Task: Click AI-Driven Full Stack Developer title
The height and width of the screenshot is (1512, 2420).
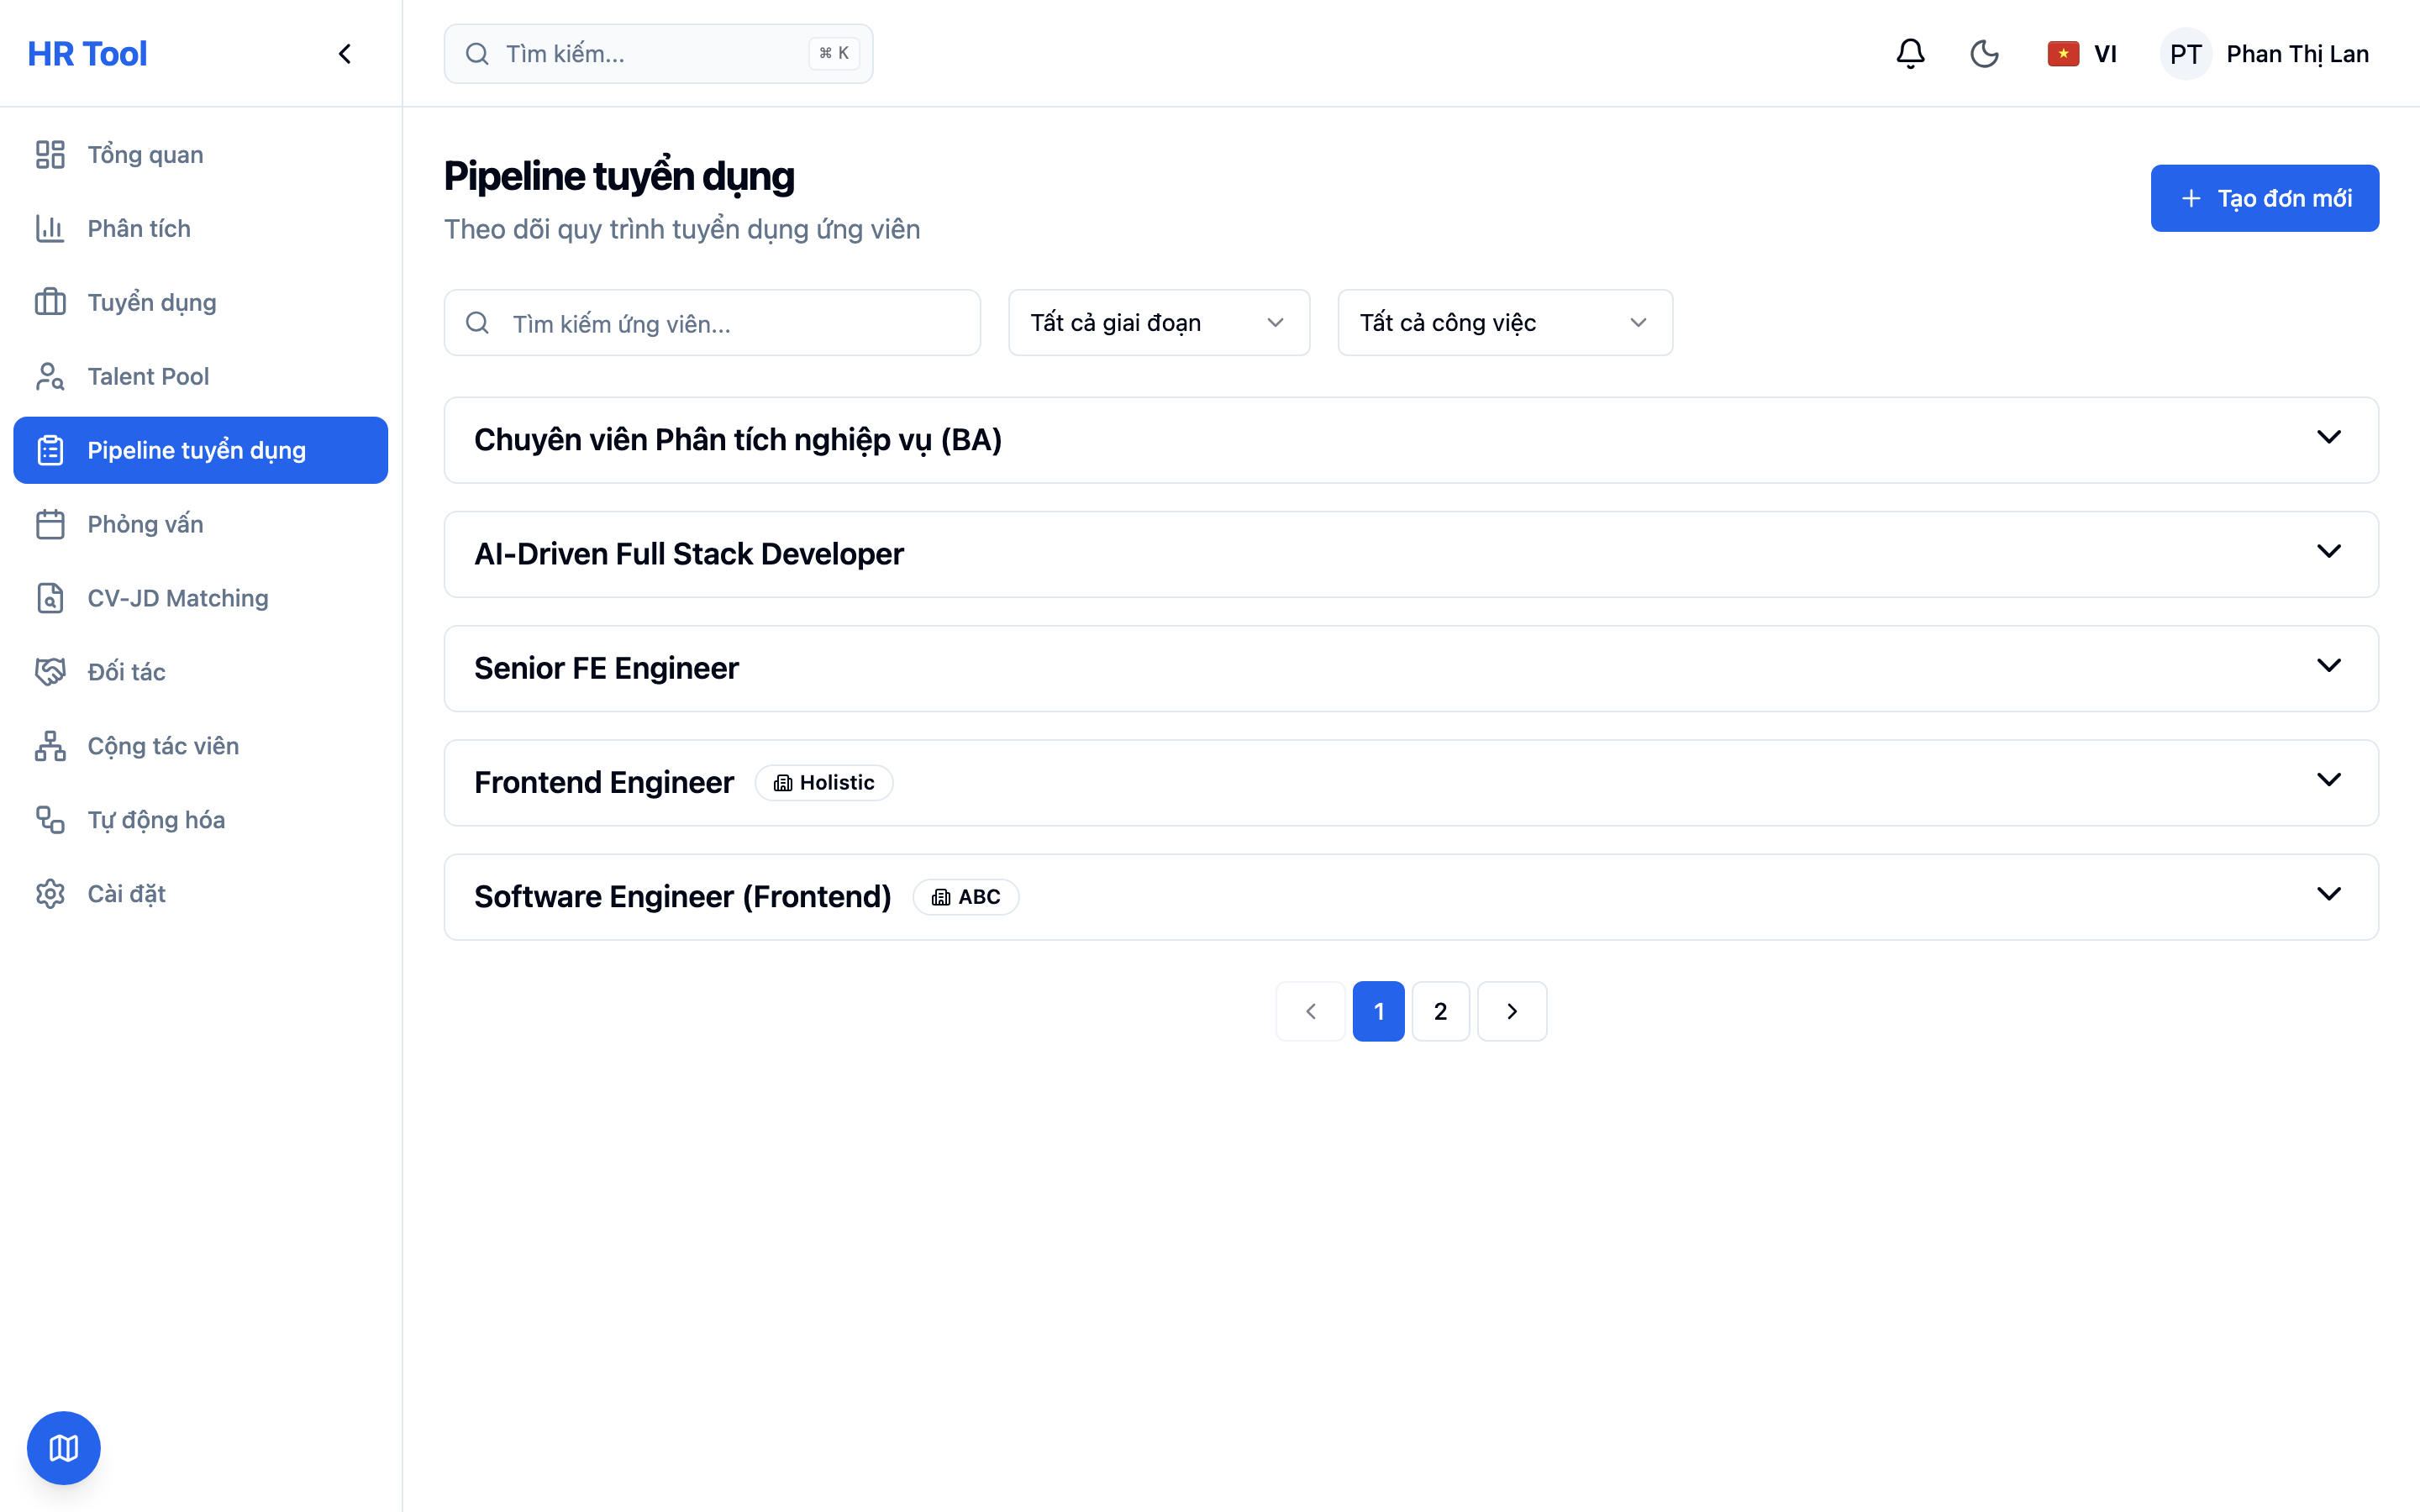Action: pos(689,554)
